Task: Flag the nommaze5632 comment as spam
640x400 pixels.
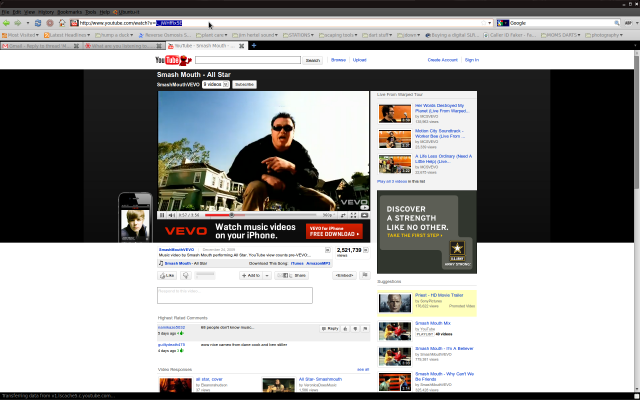Action: coord(365,329)
